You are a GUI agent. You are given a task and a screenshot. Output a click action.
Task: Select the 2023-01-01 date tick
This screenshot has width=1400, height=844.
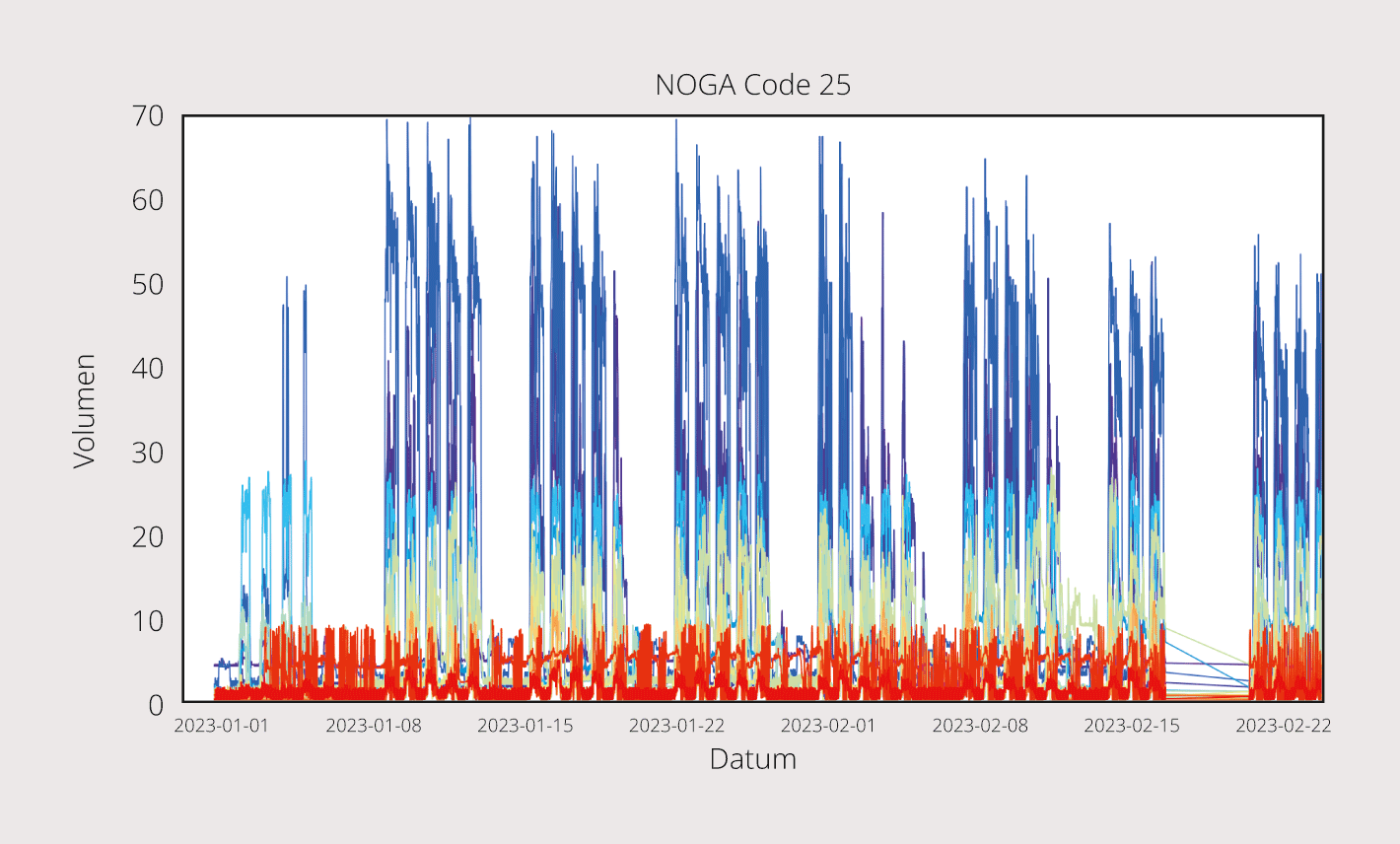[221, 726]
